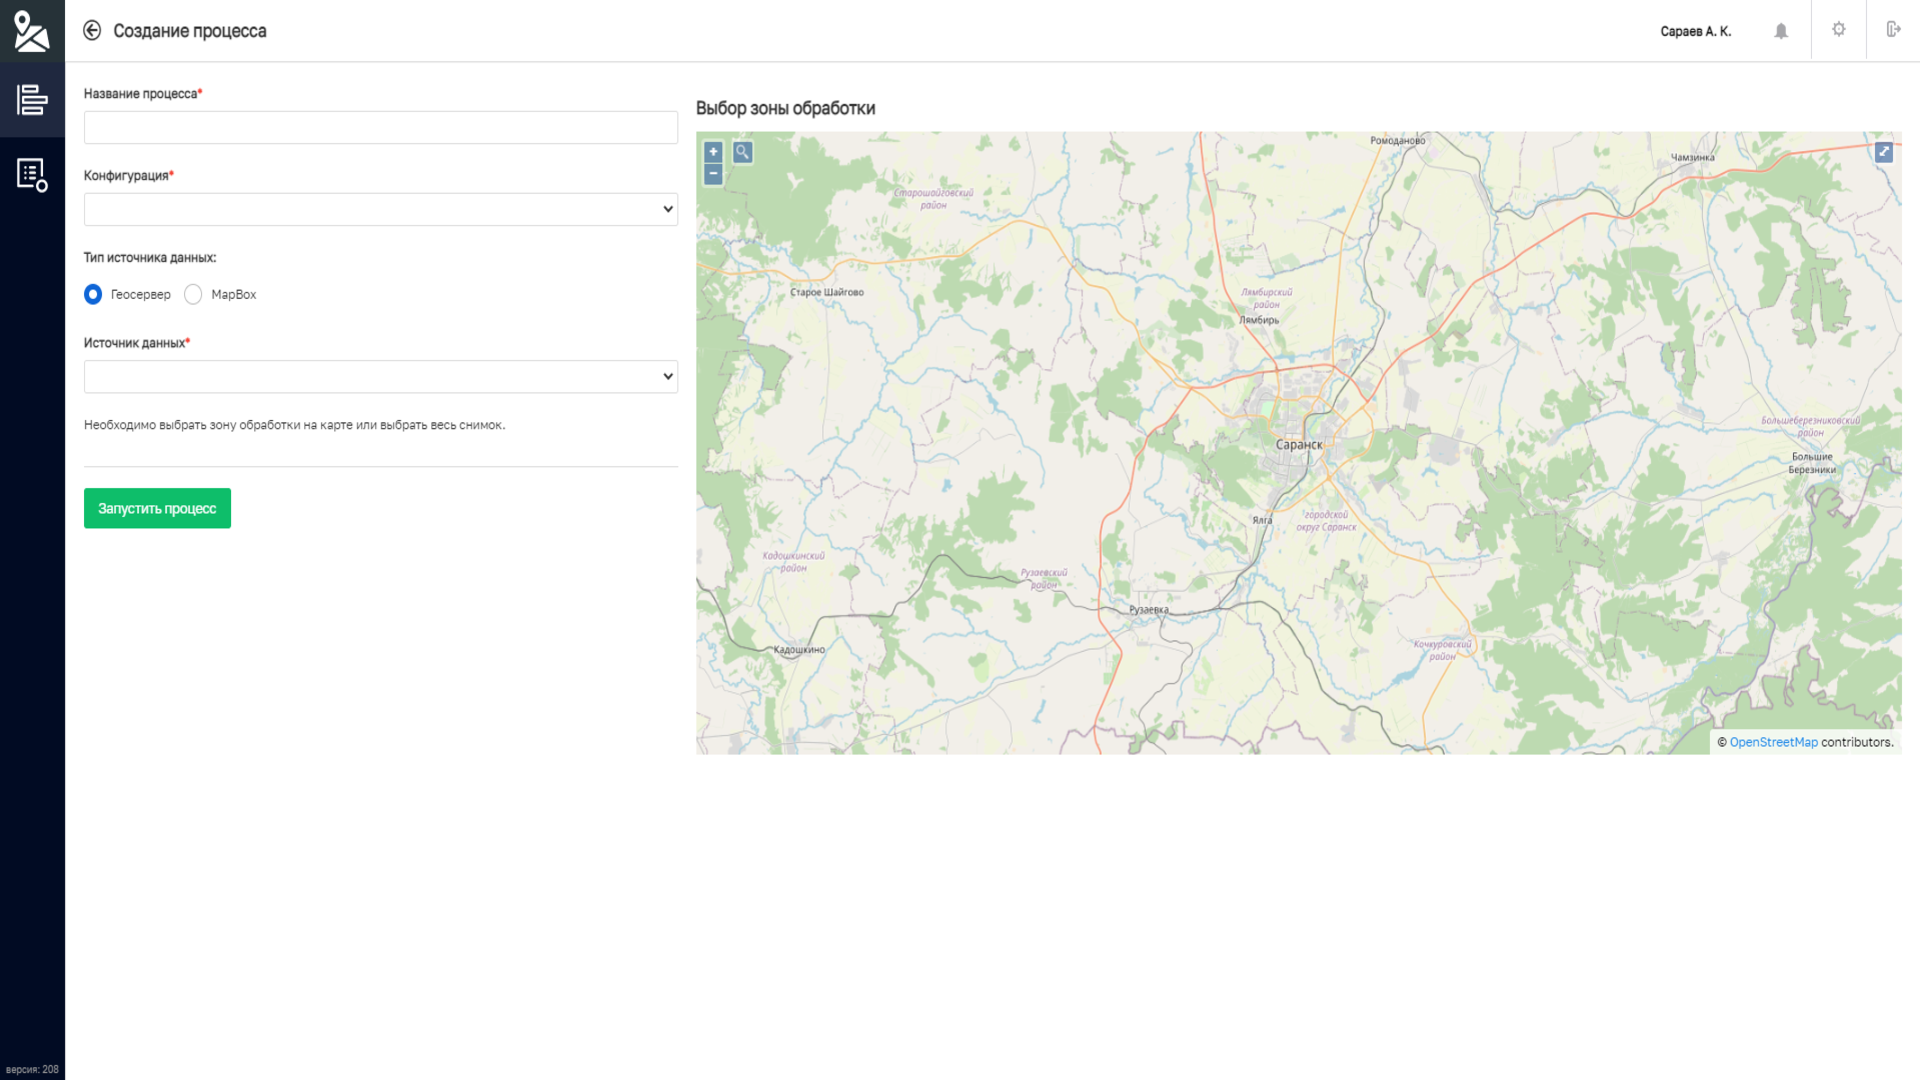Screen dimensions: 1920x1080
Task: Expand the Источник данных dropdown
Action: click(381, 377)
